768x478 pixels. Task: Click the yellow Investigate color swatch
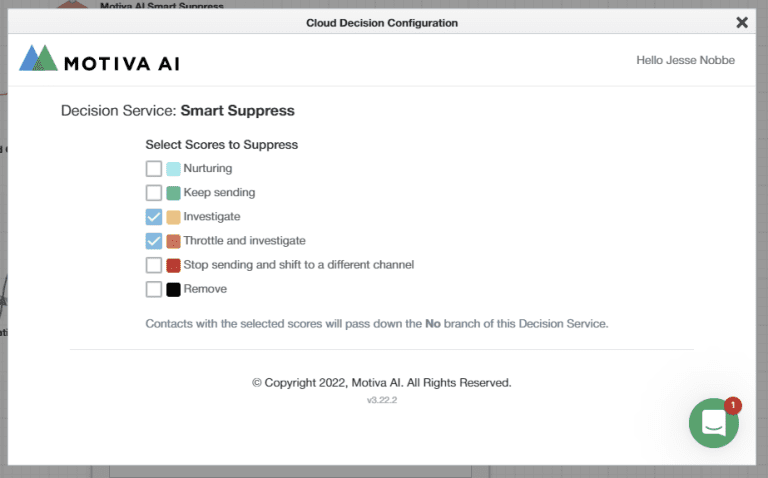click(x=173, y=217)
